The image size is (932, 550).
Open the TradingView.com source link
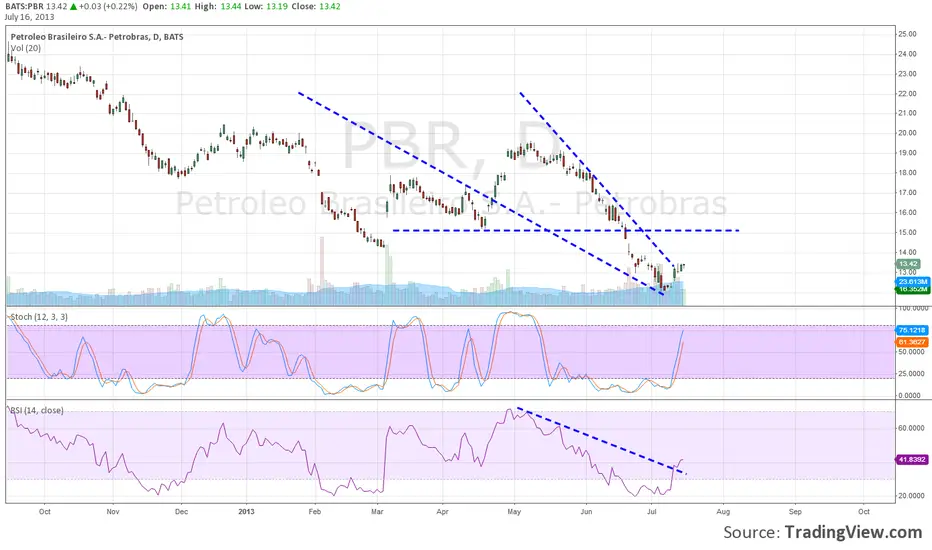854,532
